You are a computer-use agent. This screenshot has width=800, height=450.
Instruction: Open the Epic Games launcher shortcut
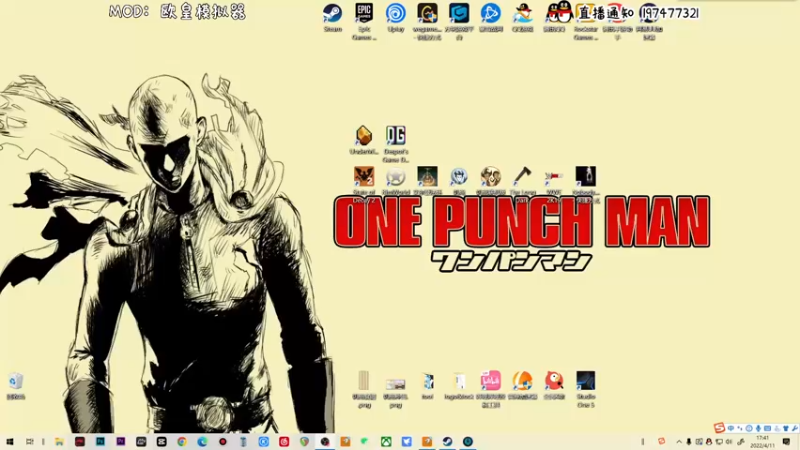364,20
